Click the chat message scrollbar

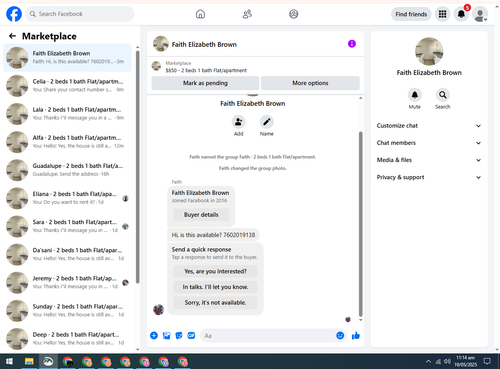click(360, 224)
